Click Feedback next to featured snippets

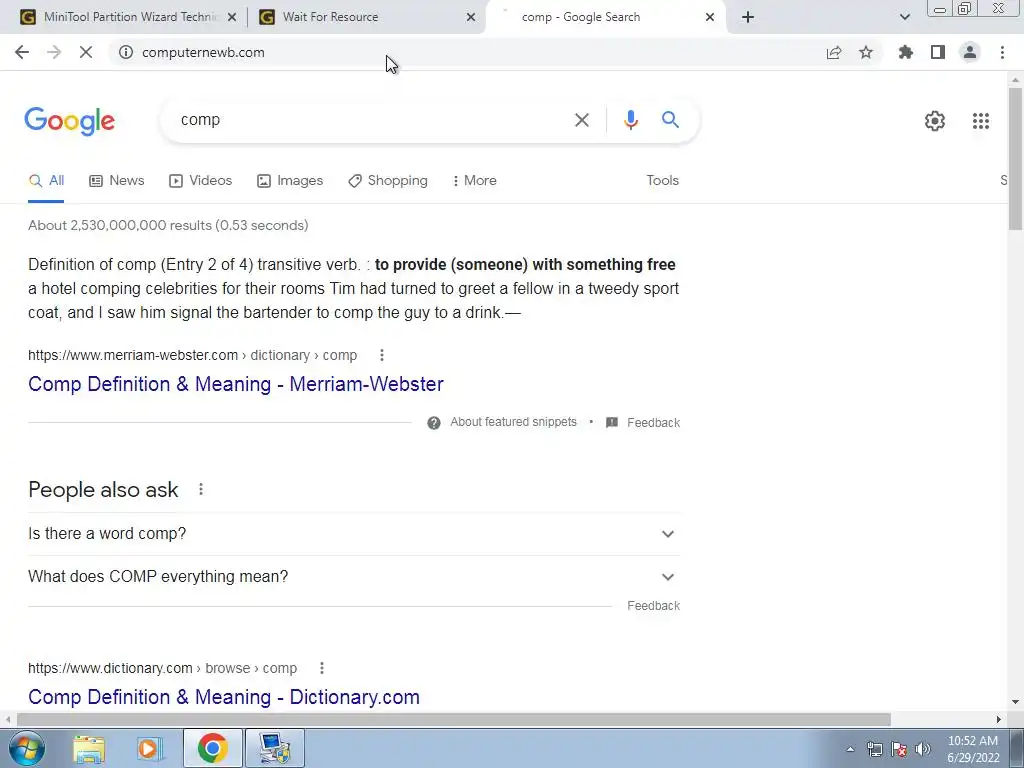(653, 423)
